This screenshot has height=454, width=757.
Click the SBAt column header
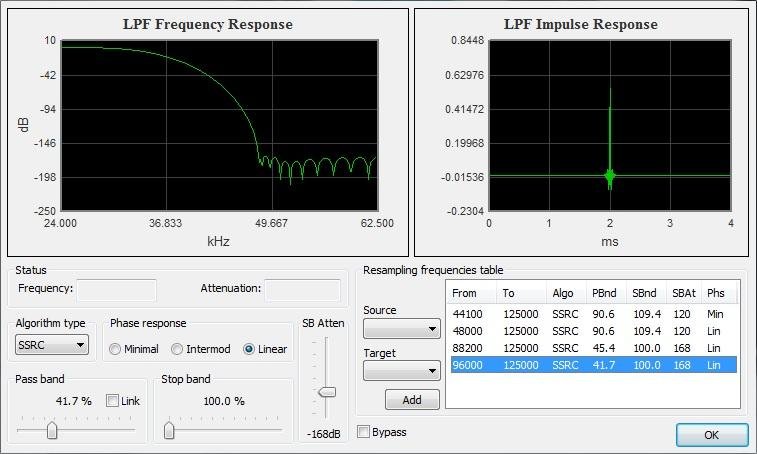coord(684,293)
